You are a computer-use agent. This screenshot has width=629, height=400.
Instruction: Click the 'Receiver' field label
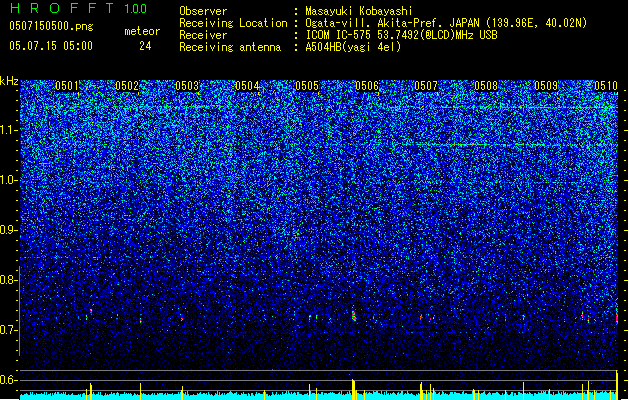203,35
